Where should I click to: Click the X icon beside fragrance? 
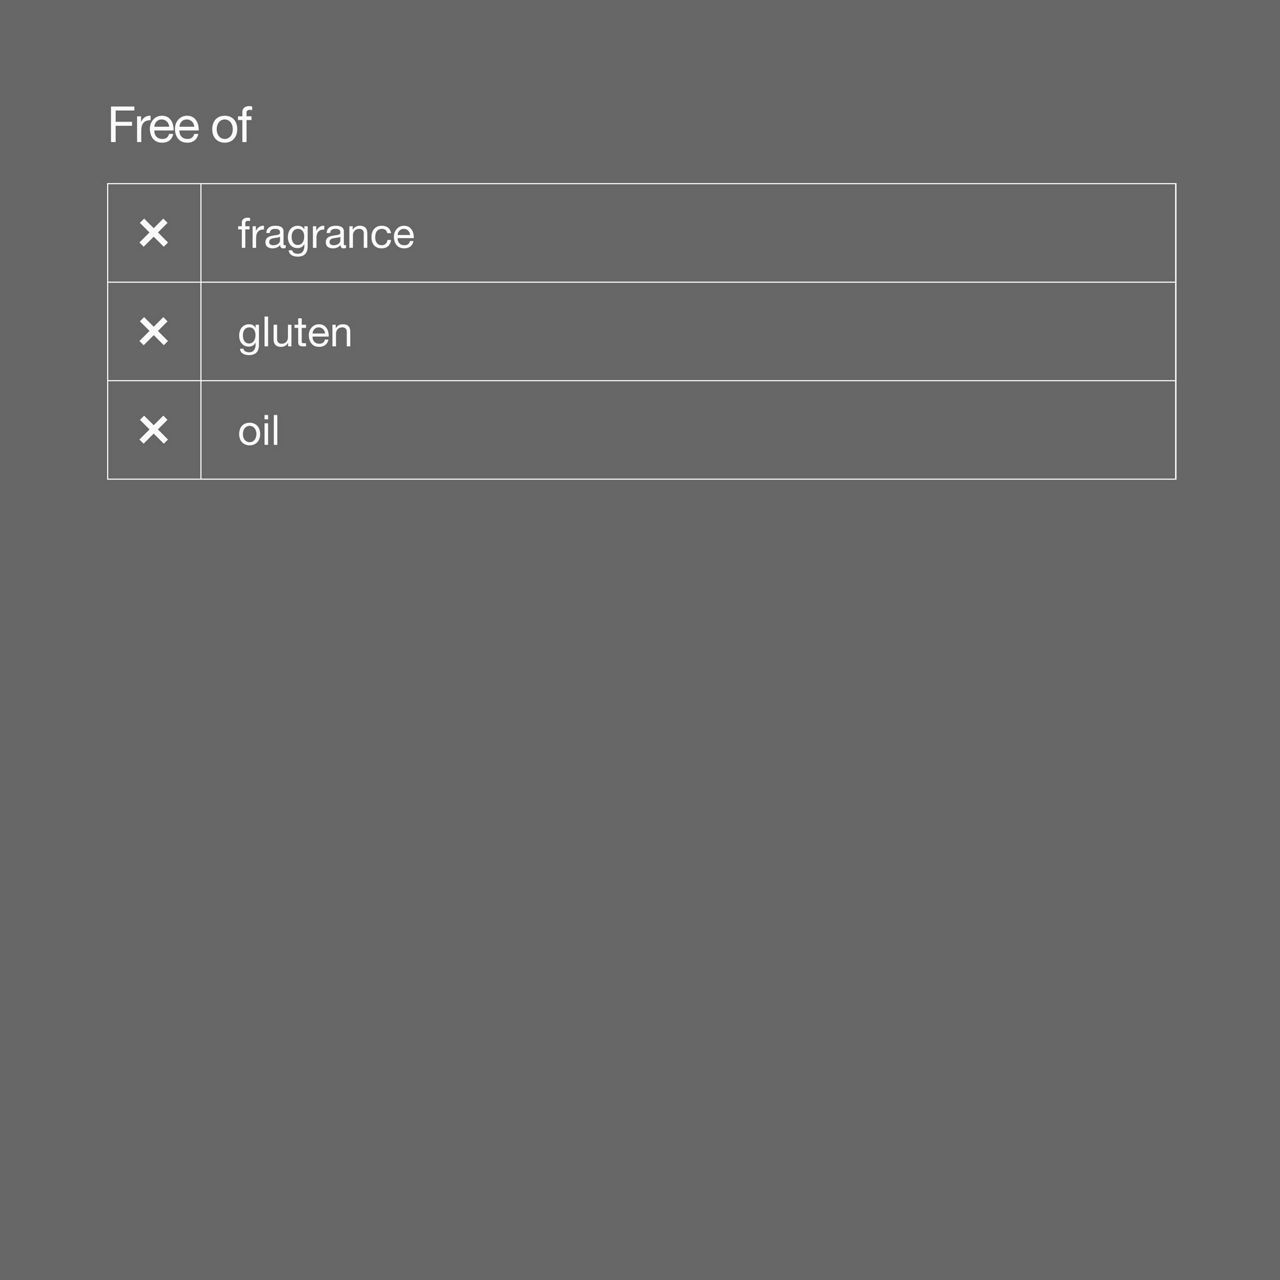(154, 233)
